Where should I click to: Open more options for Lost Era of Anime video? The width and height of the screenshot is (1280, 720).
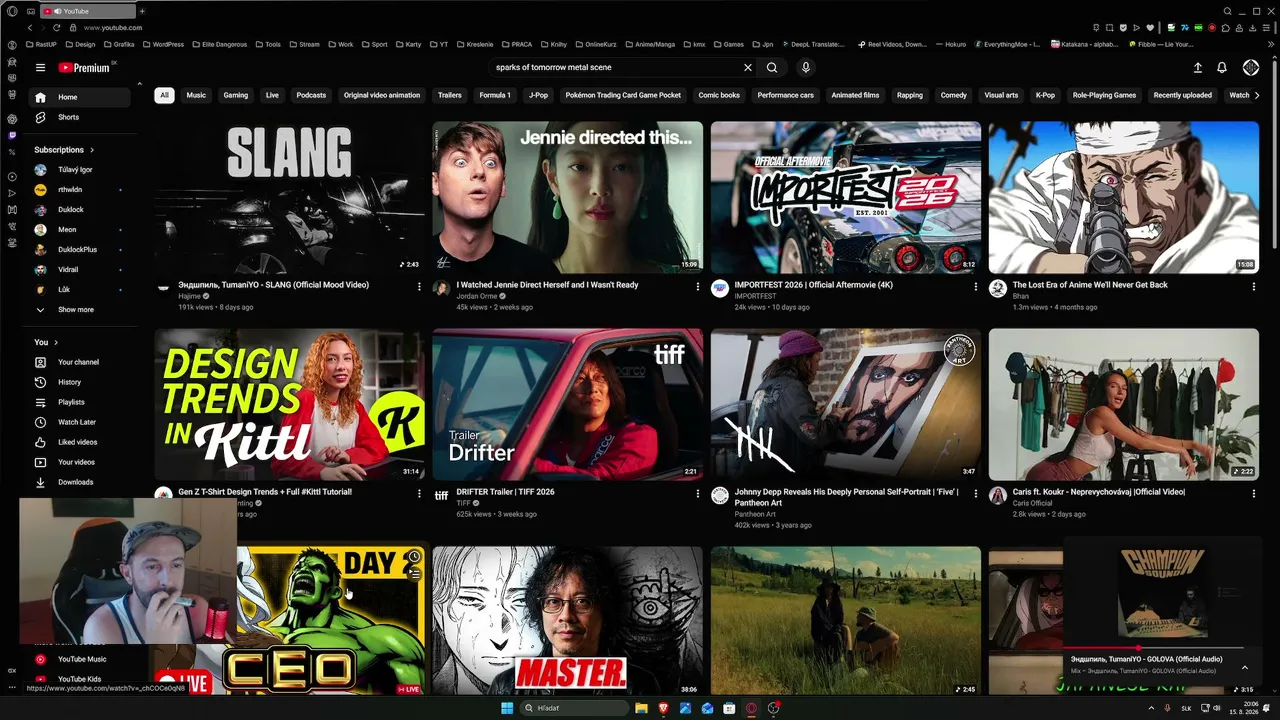coord(1253,287)
